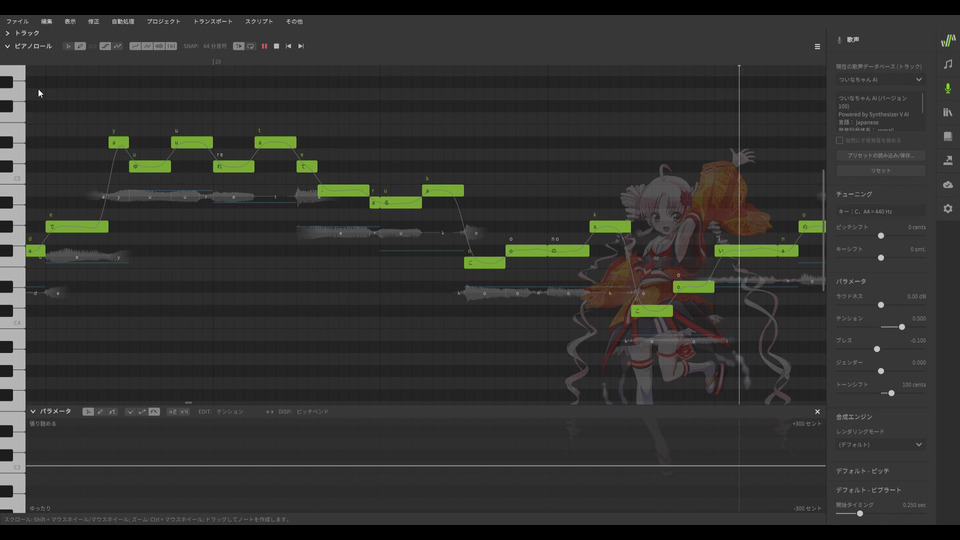960x540 pixels.
Task: Open the ファイル menu
Action: [18, 21]
